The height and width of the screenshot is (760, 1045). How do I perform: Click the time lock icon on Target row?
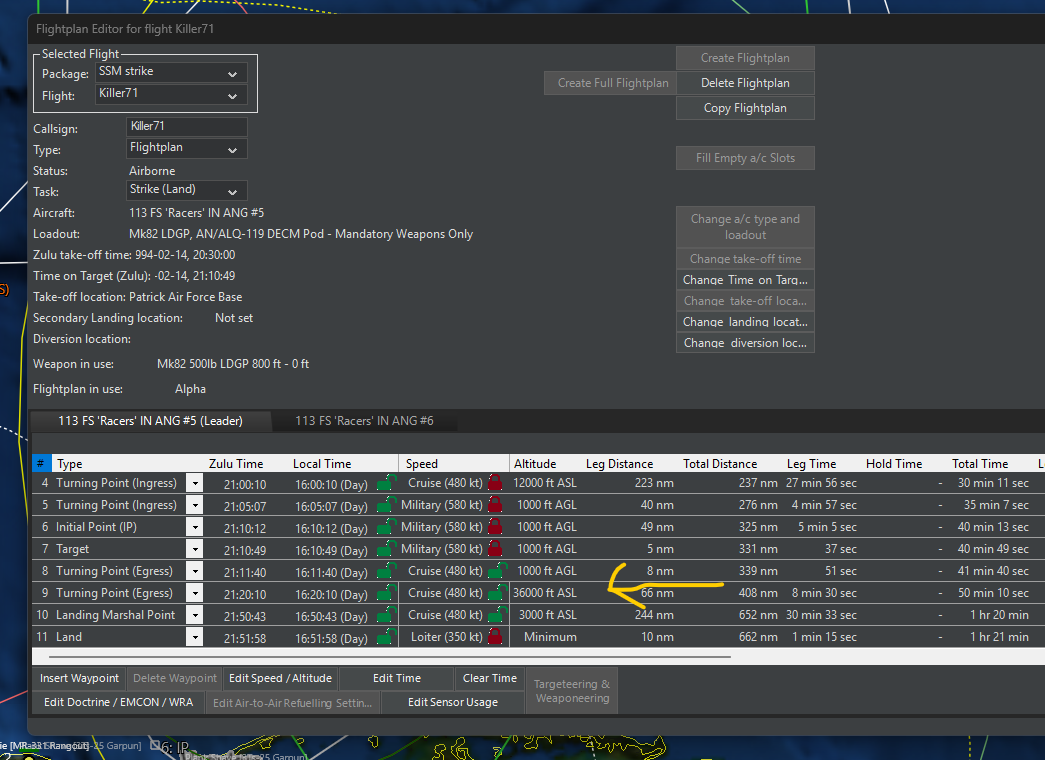386,549
